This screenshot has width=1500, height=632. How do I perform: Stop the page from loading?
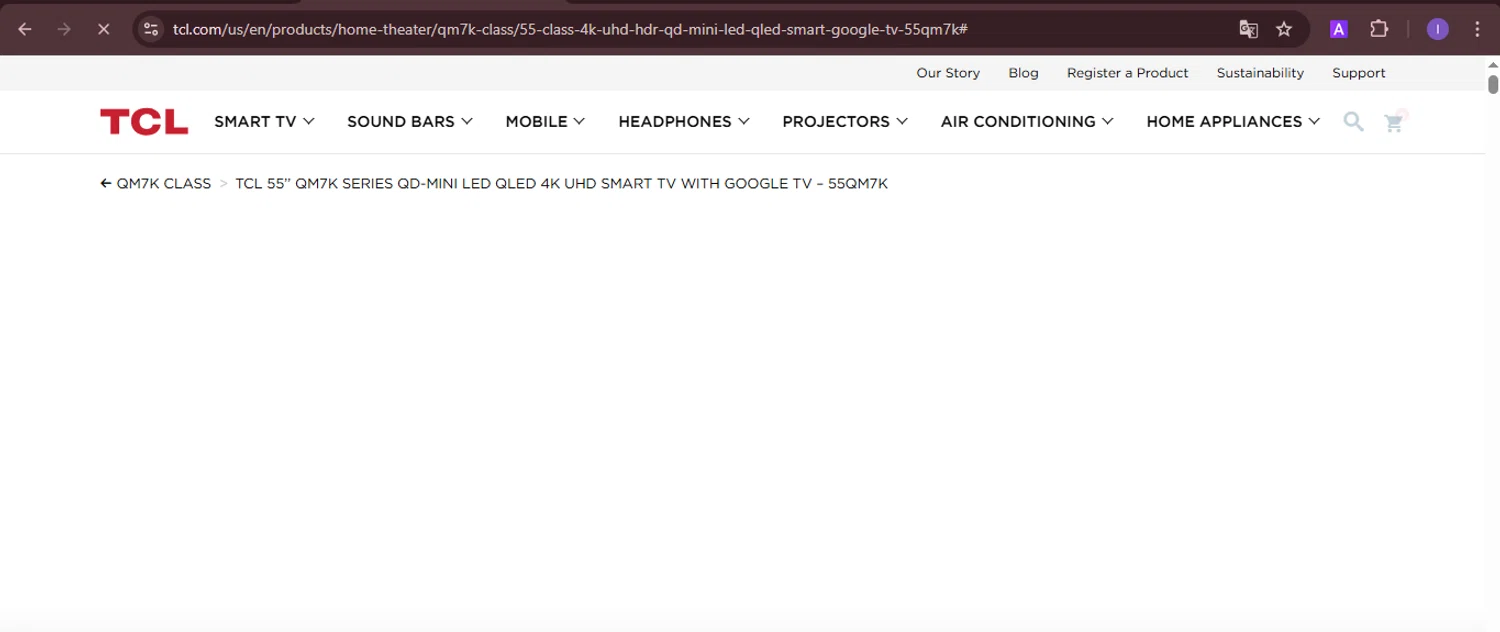103,29
